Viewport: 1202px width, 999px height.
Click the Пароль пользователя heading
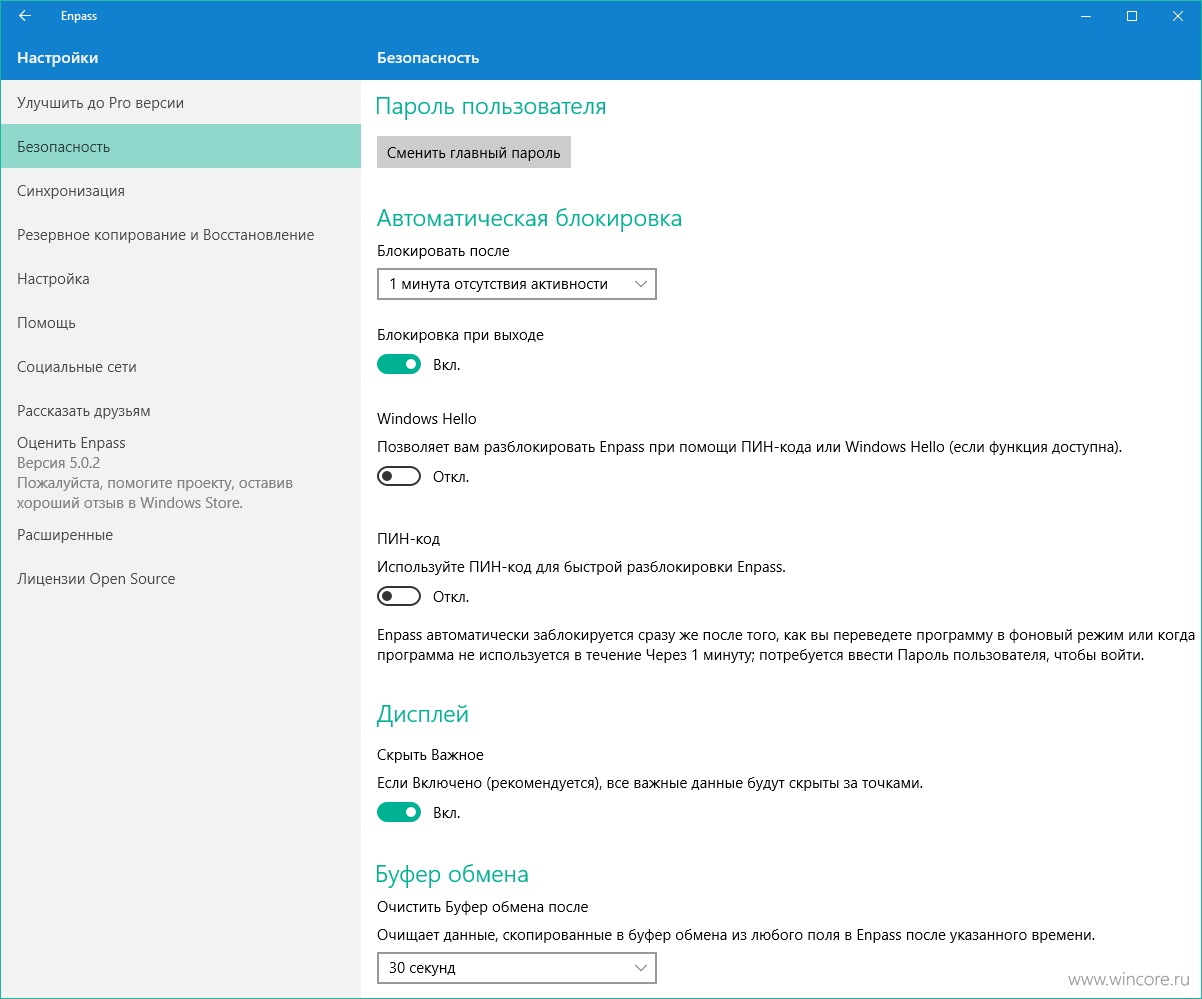click(x=491, y=106)
